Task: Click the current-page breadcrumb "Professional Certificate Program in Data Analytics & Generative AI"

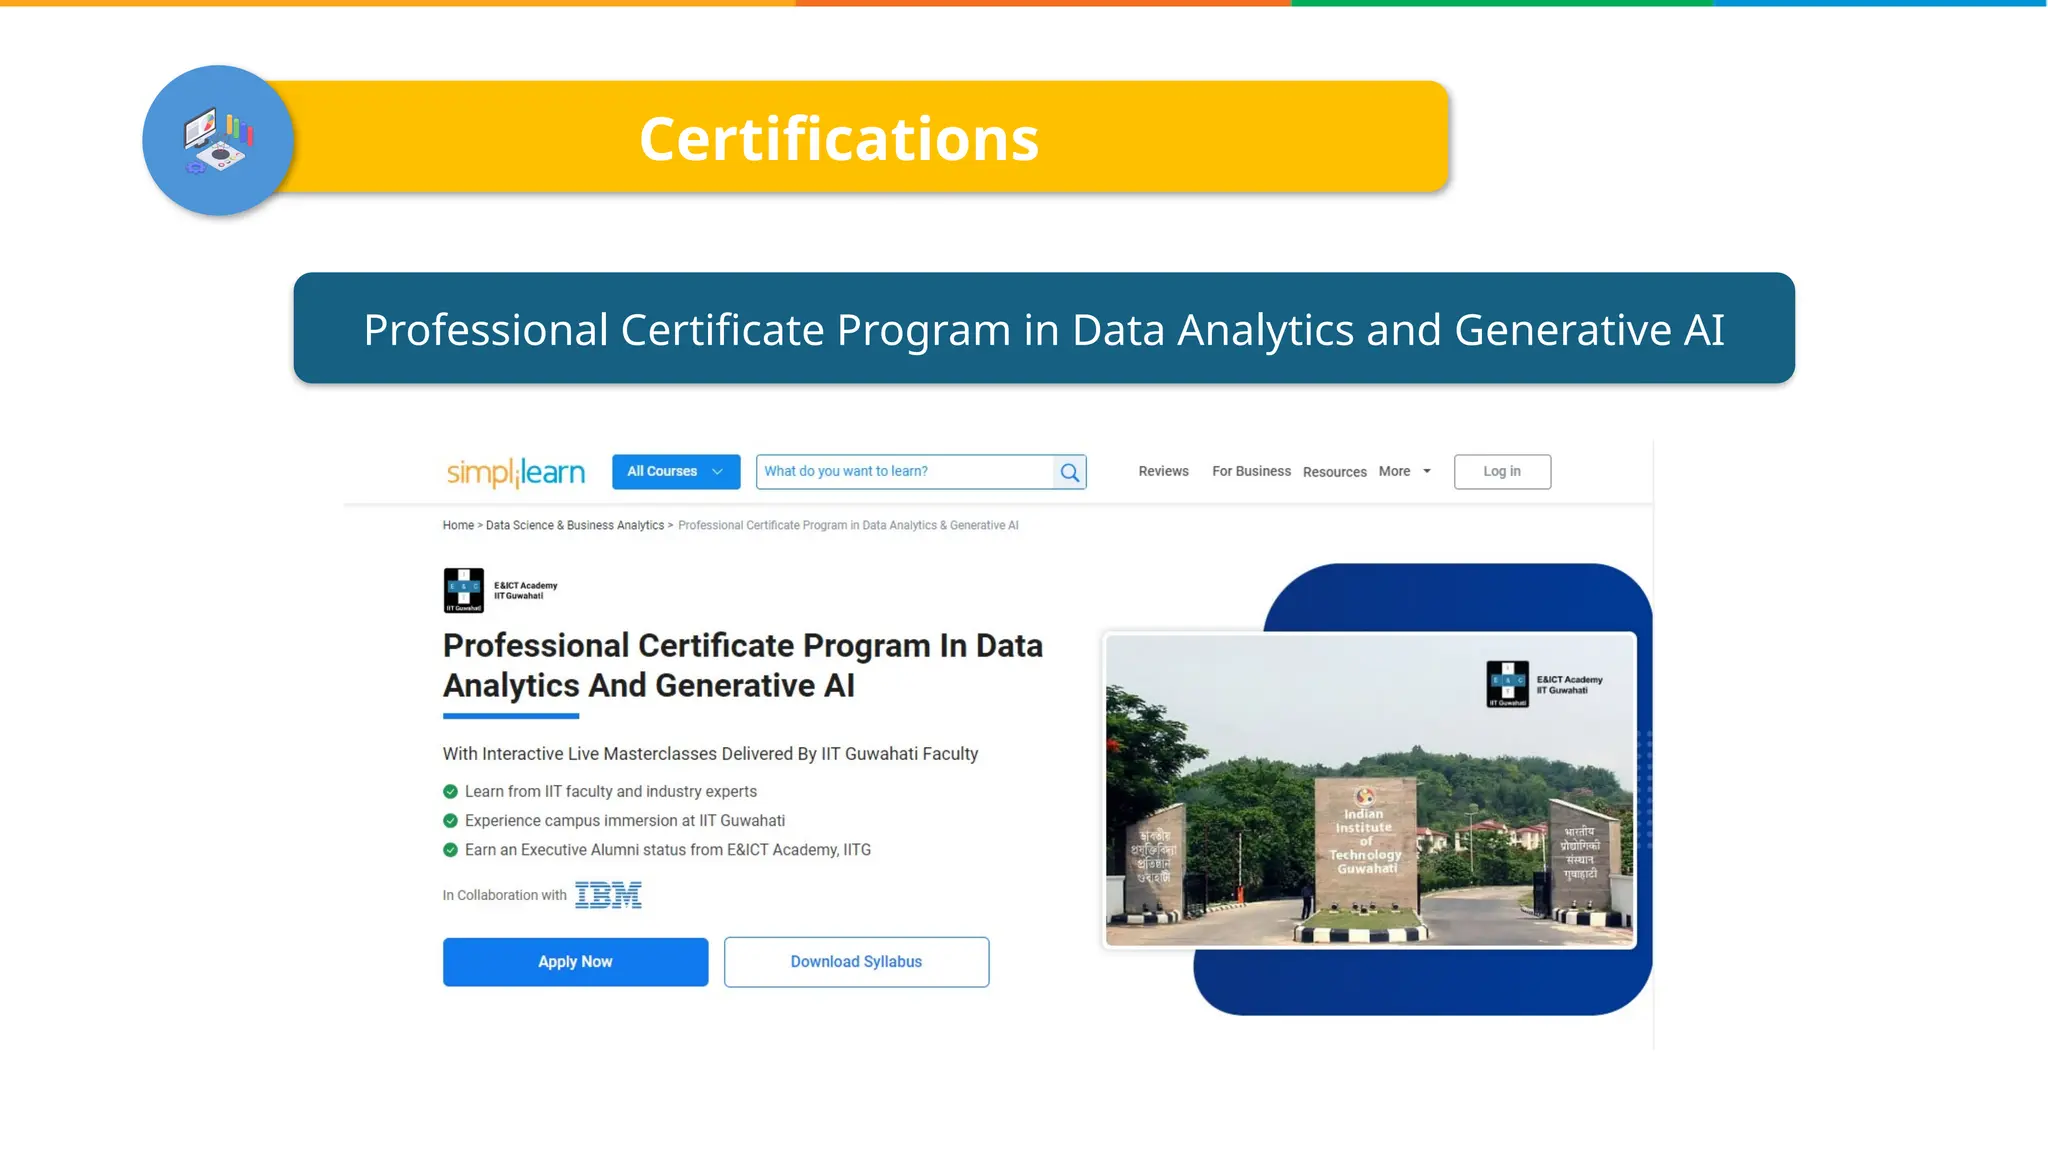Action: (848, 525)
